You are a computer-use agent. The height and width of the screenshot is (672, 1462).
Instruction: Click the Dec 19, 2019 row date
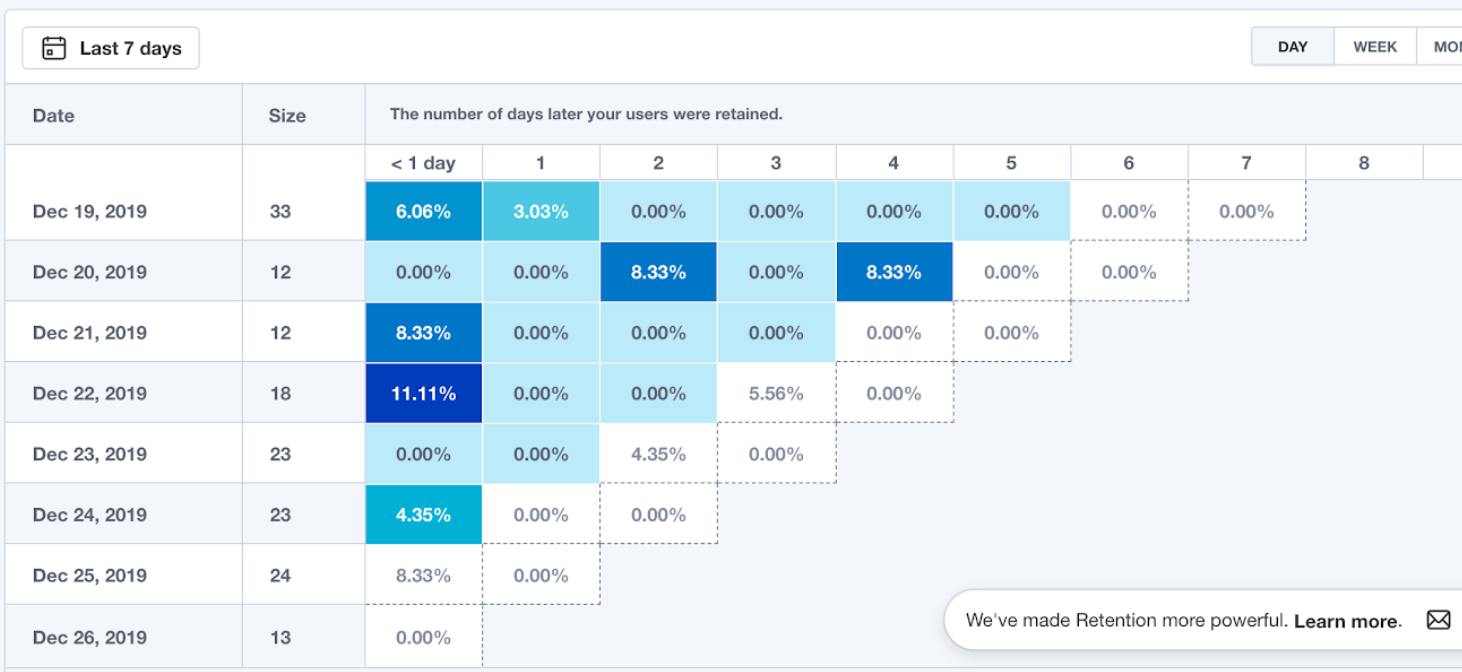[89, 211]
